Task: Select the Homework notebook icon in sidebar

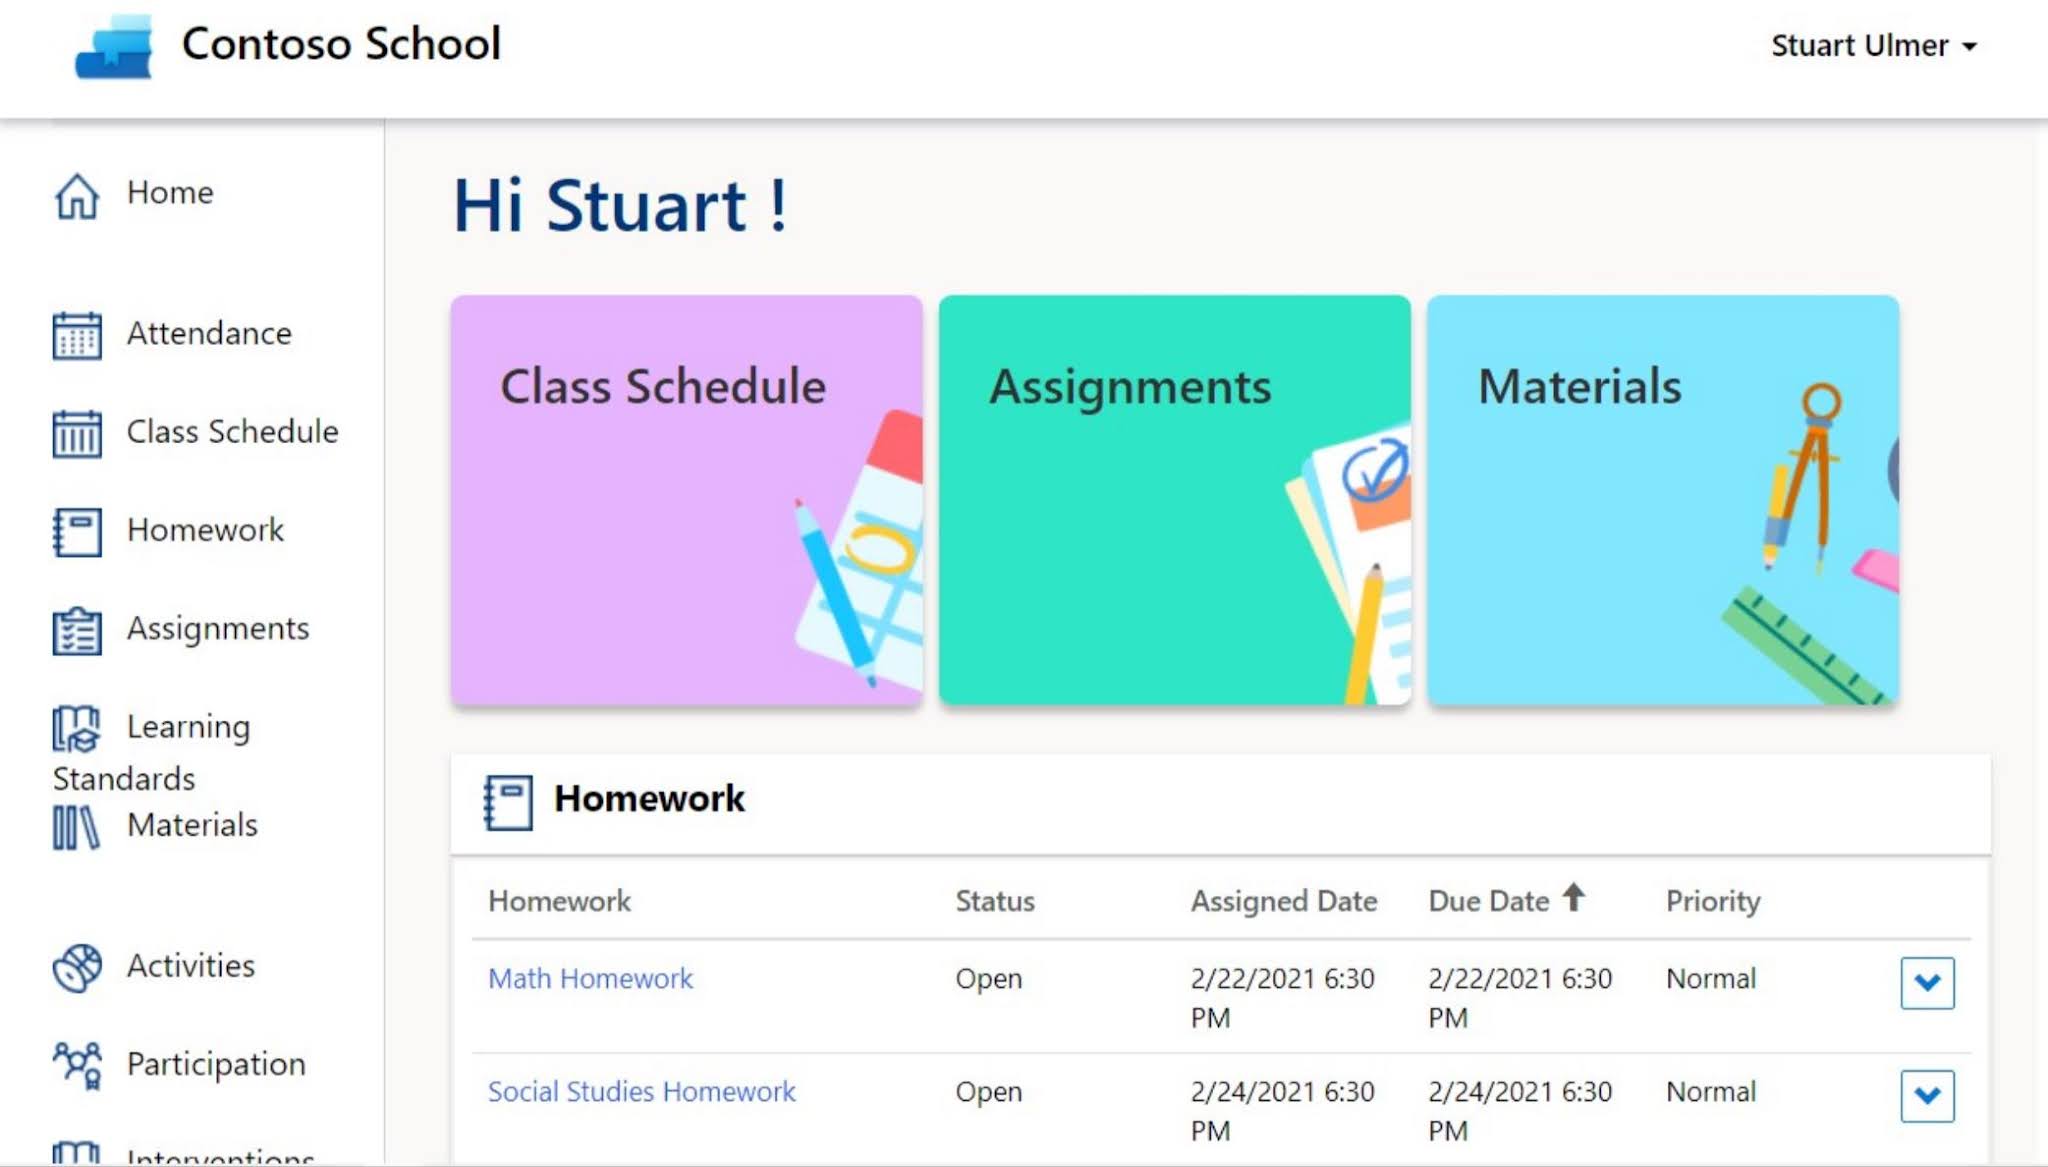Action: pos(76,531)
